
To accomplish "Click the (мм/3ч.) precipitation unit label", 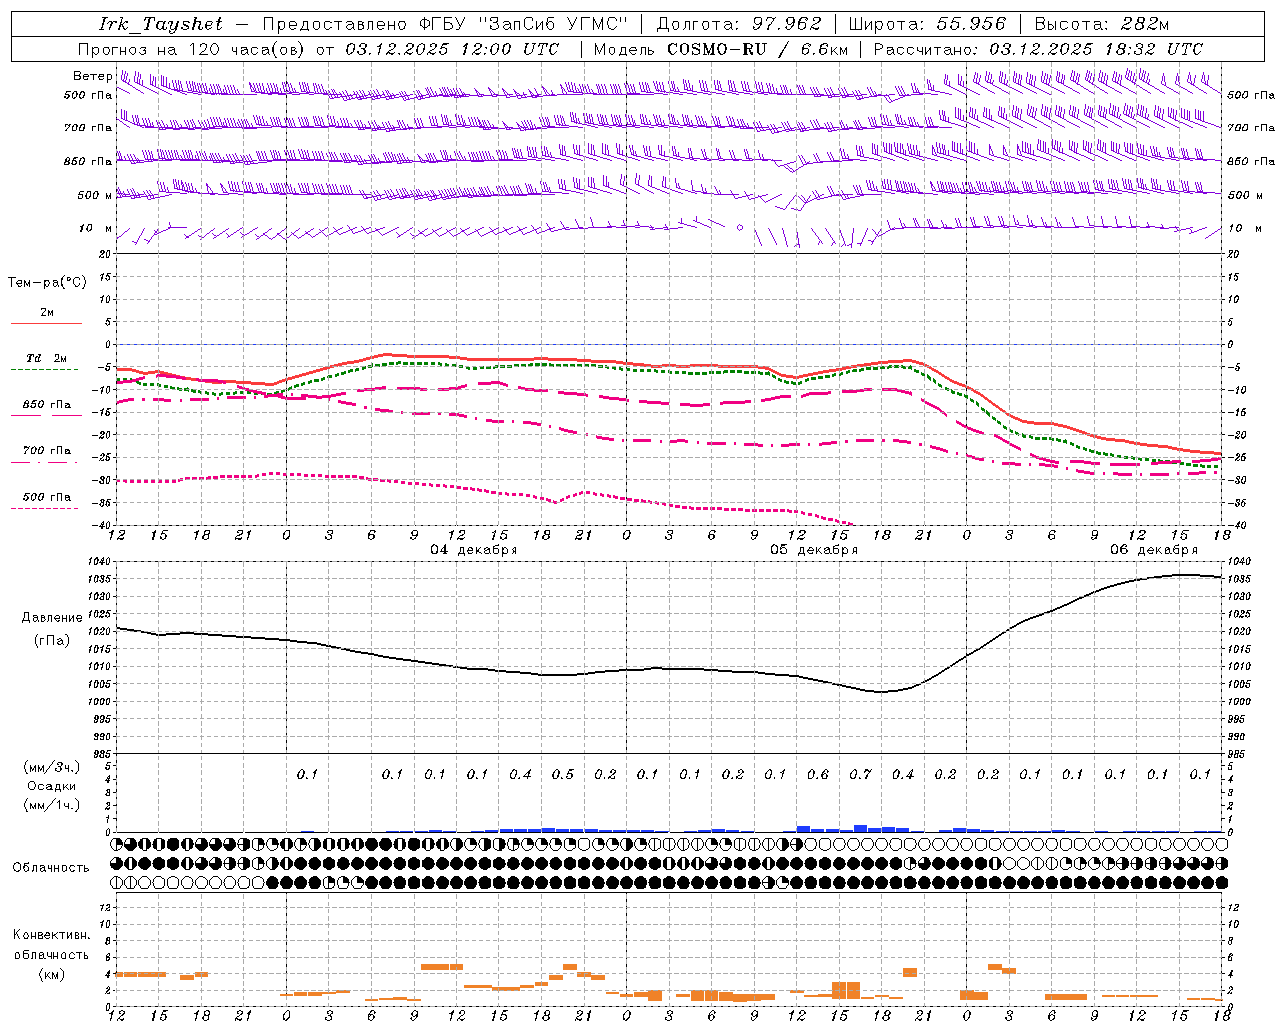I will (52, 767).
